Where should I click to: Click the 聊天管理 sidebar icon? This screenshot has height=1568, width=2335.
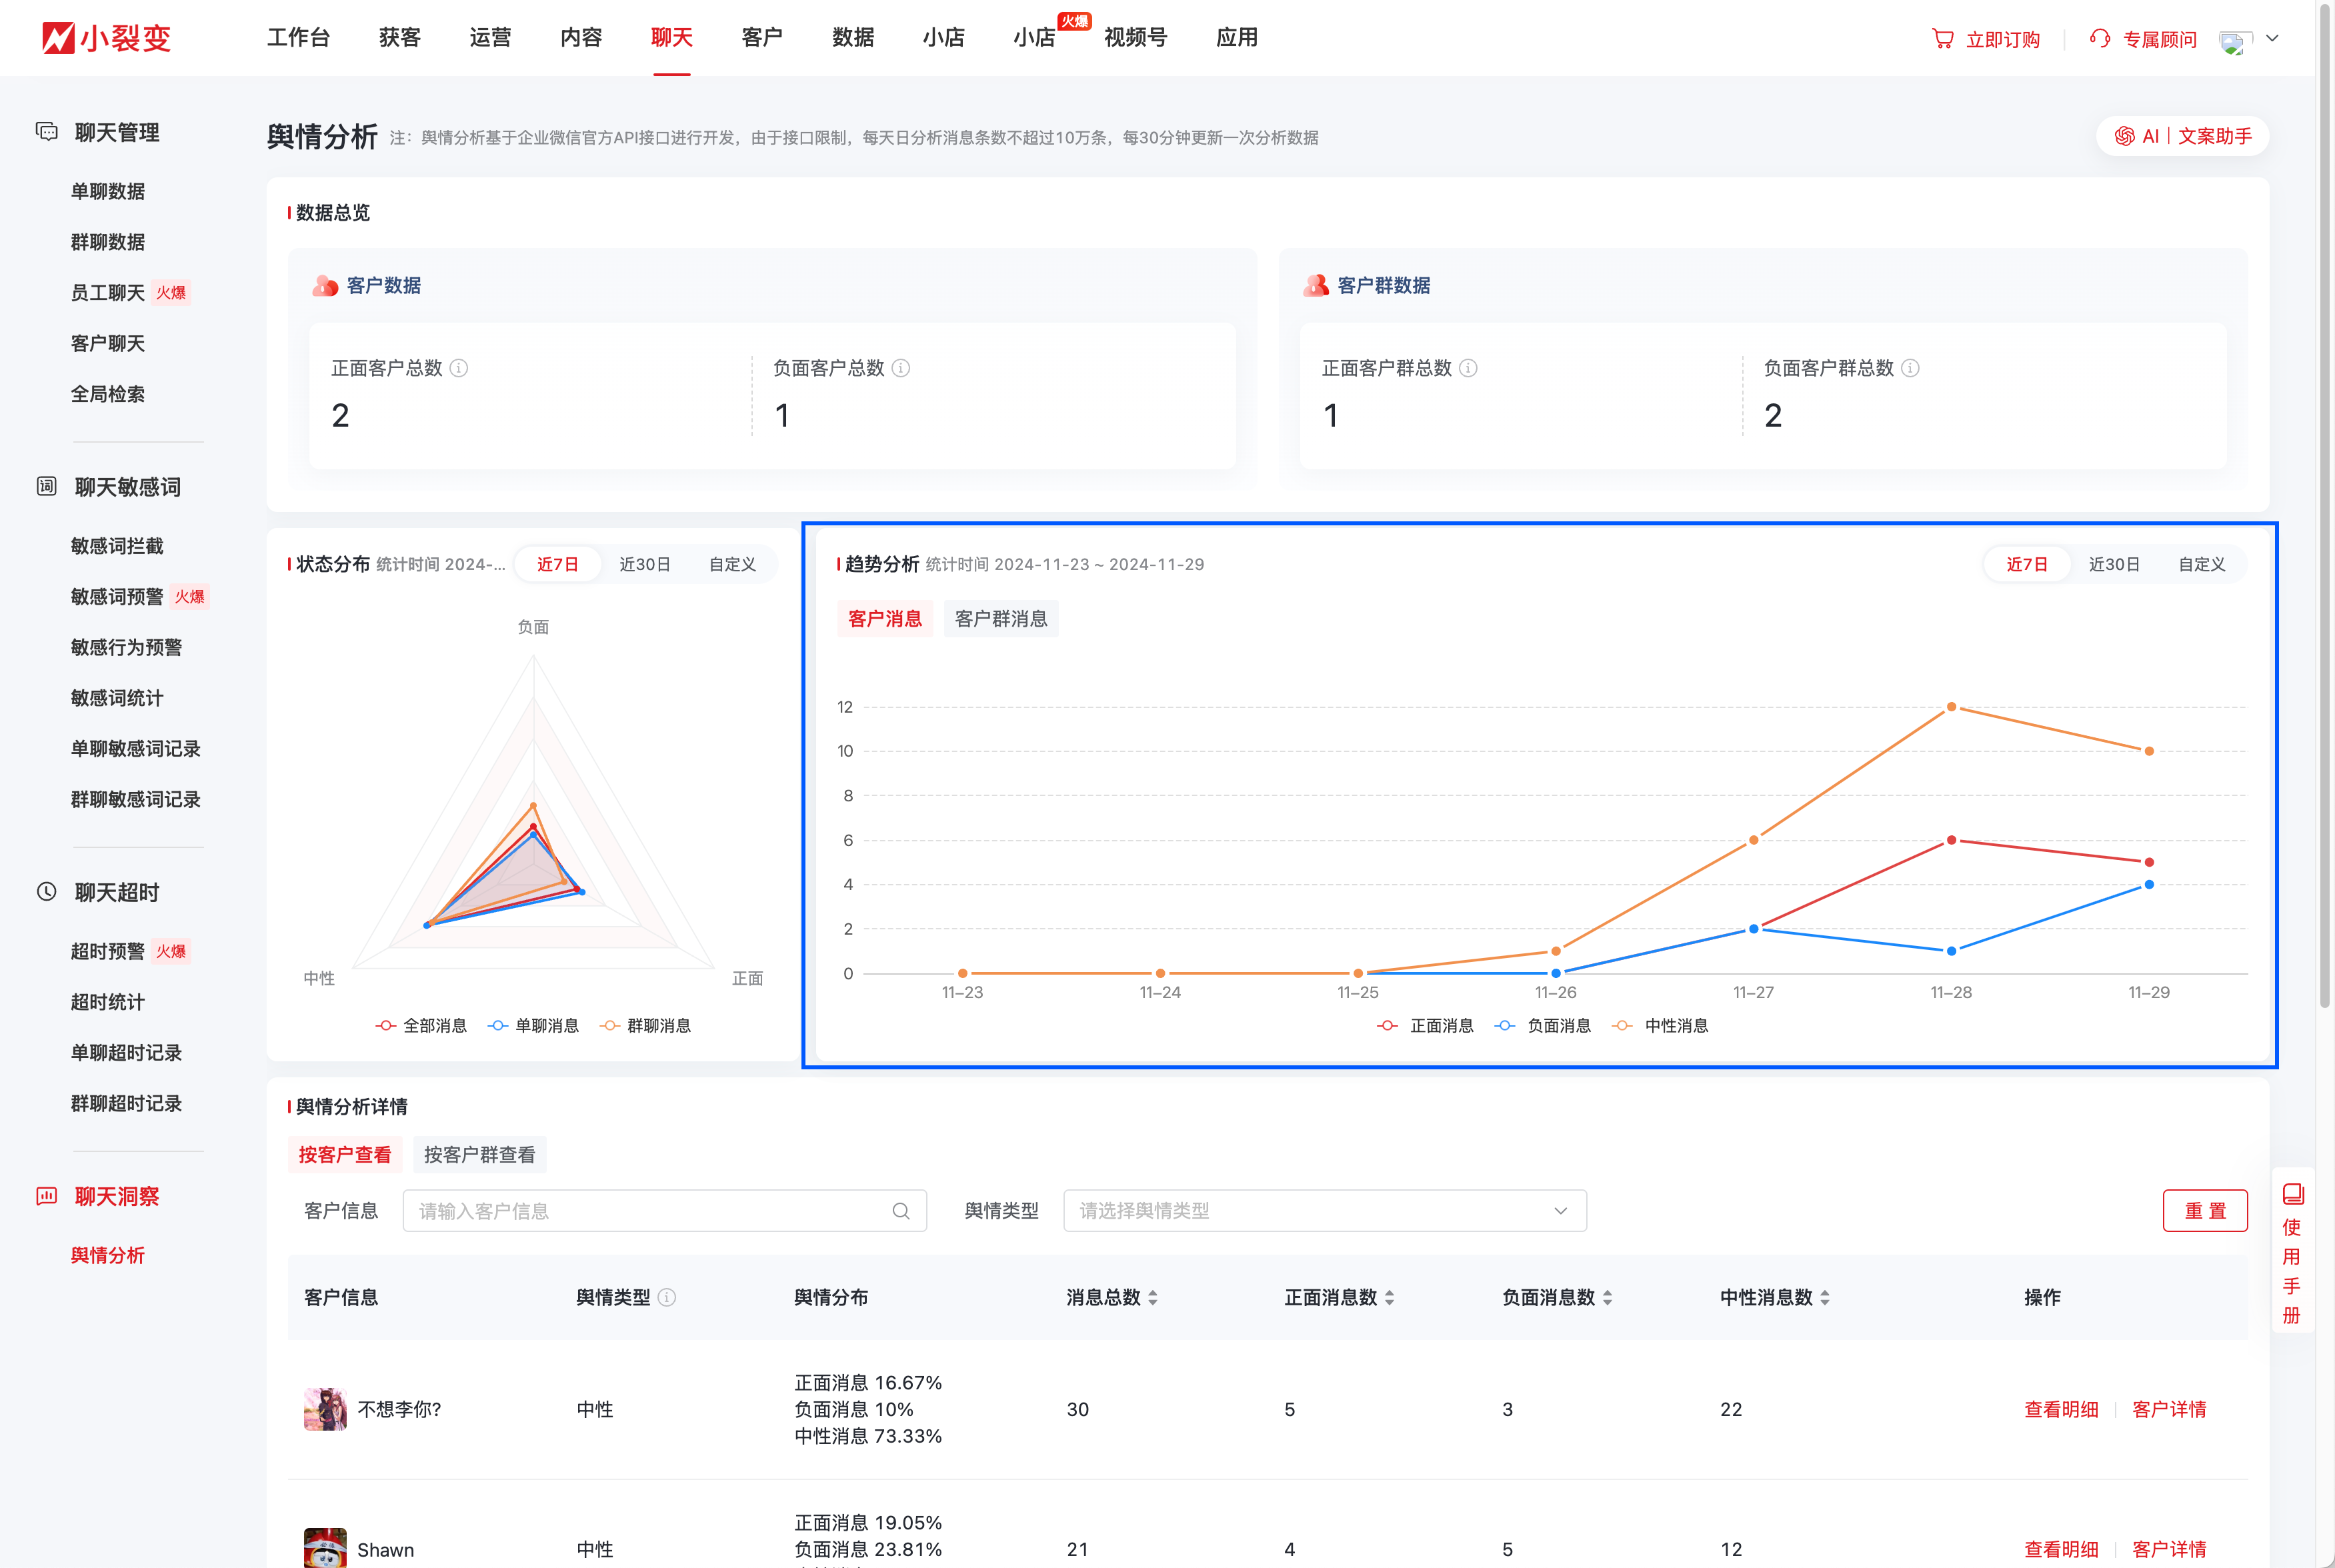pyautogui.click(x=47, y=132)
